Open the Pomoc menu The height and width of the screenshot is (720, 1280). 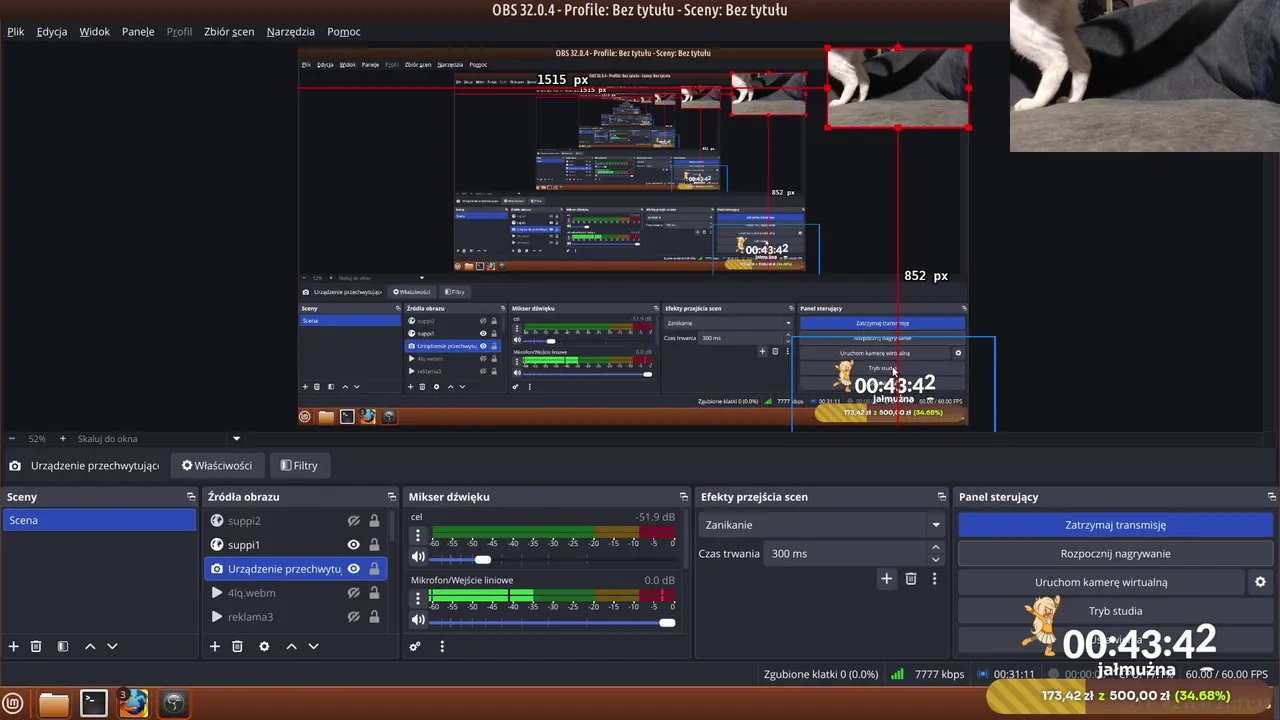[x=344, y=31]
